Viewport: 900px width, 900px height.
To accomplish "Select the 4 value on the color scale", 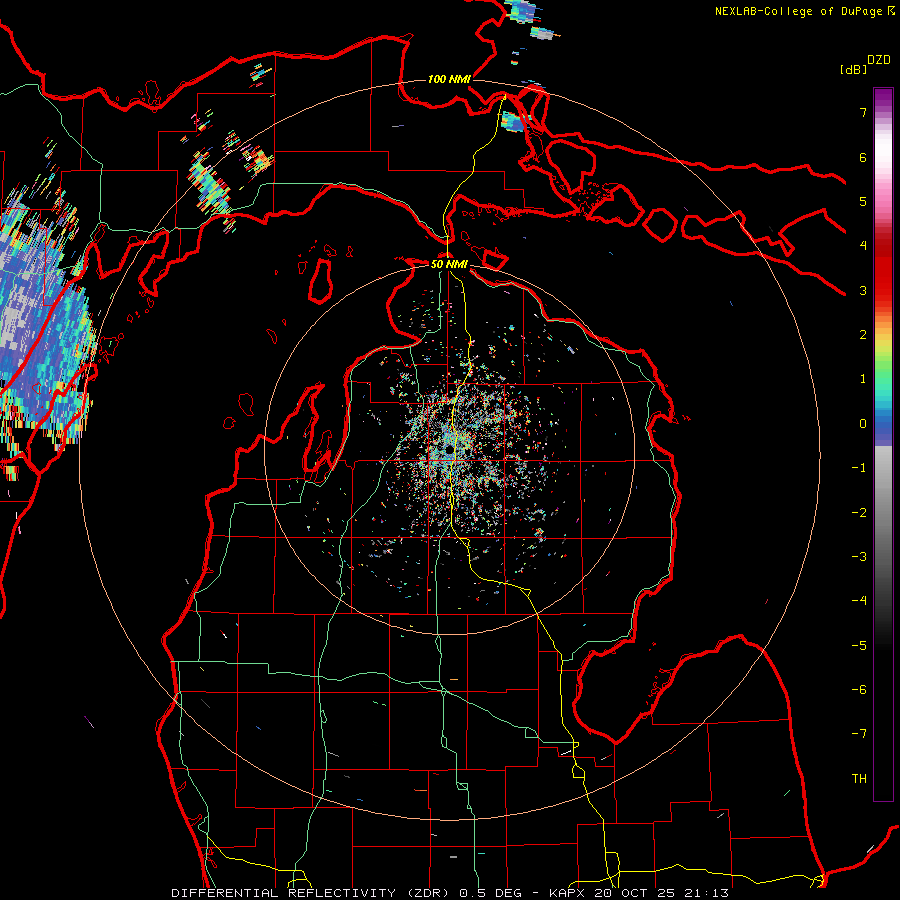I will pyautogui.click(x=863, y=246).
